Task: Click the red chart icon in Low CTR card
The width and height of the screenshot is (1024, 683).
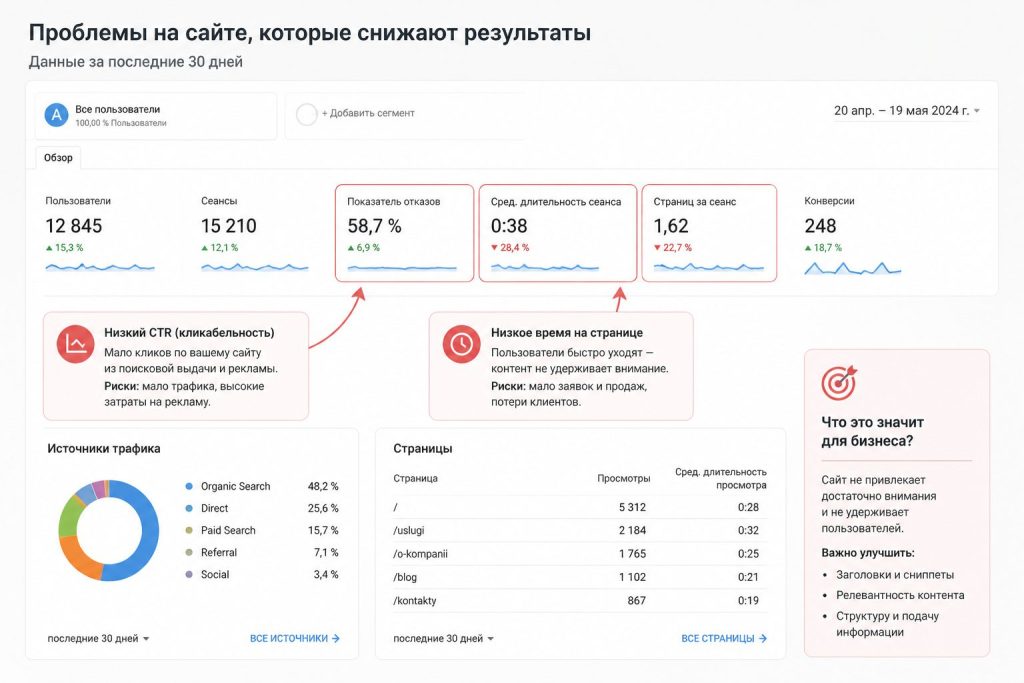Action: coord(75,343)
